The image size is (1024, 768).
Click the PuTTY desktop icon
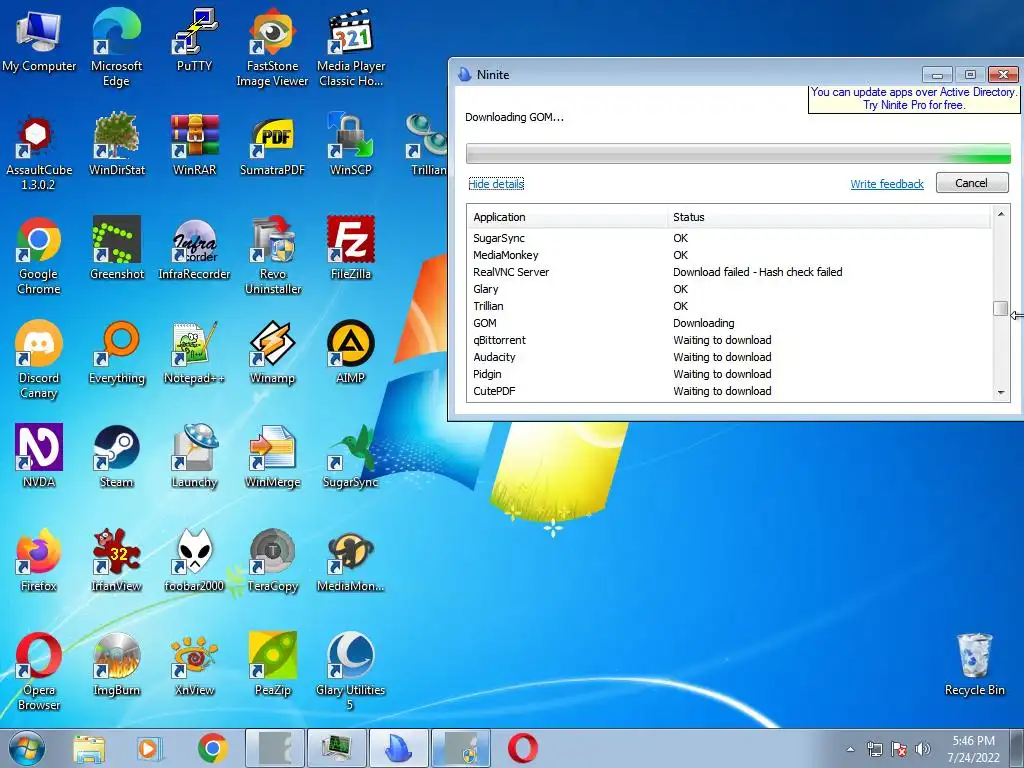194,40
